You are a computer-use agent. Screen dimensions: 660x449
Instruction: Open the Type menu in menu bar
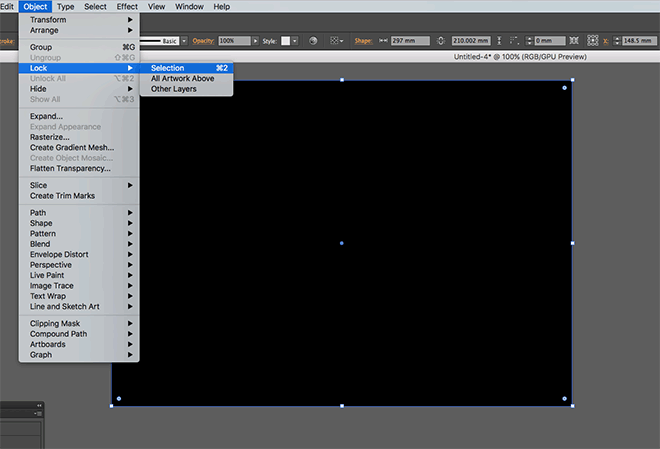coord(65,6)
